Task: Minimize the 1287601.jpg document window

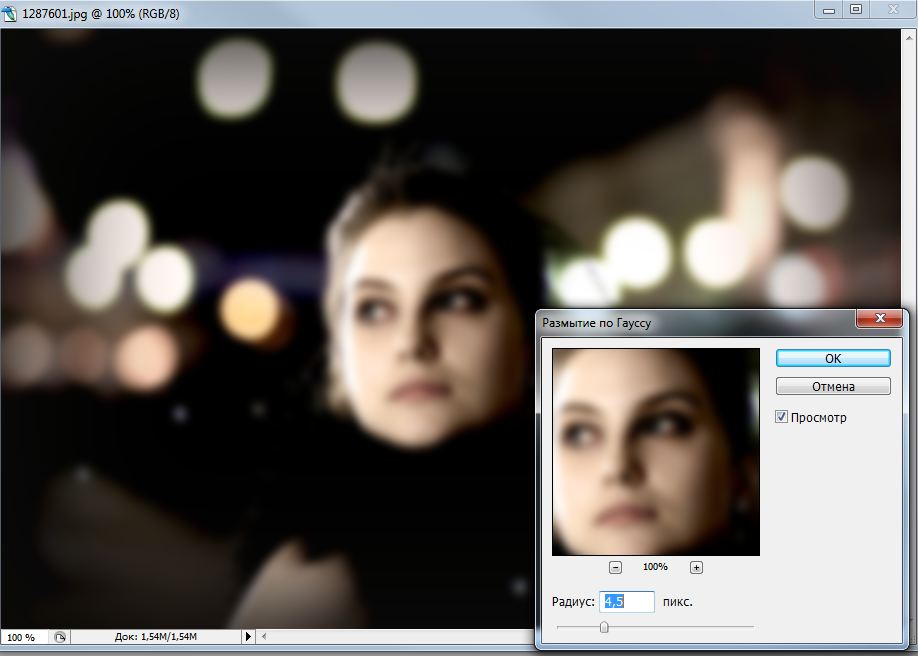Action: point(829,10)
